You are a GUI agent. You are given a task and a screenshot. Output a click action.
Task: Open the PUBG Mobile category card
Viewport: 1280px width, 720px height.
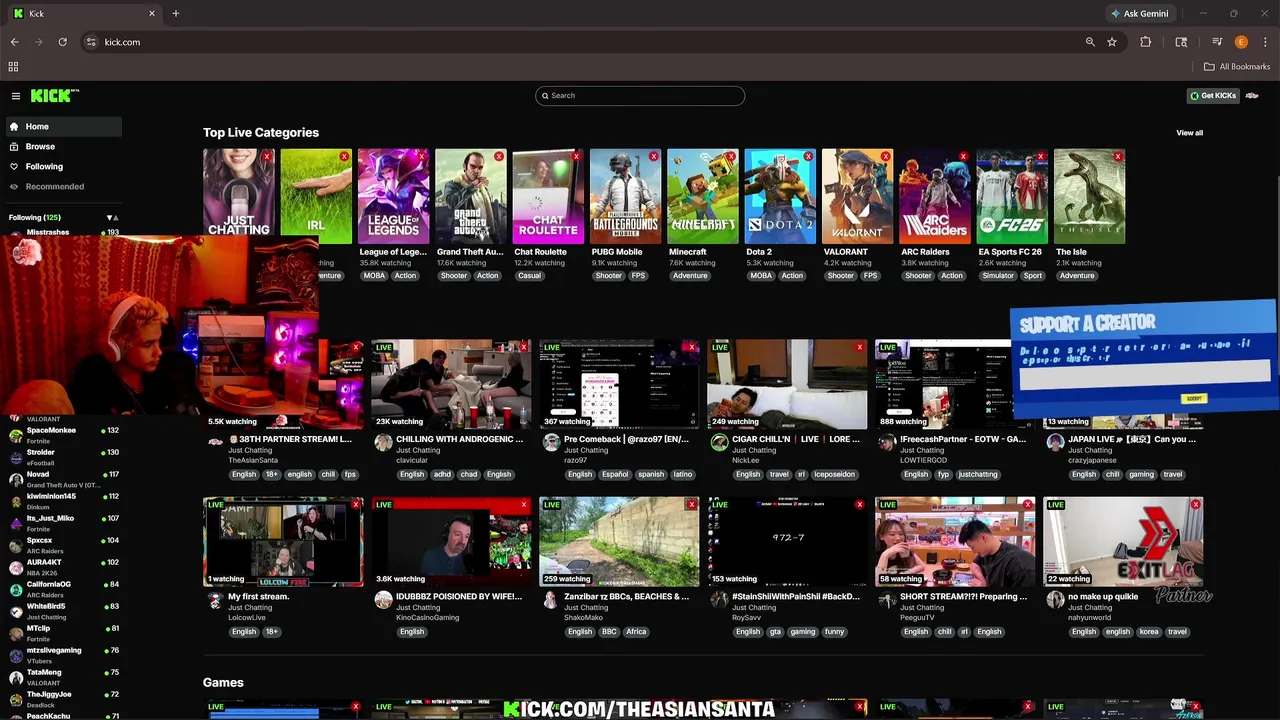626,196
